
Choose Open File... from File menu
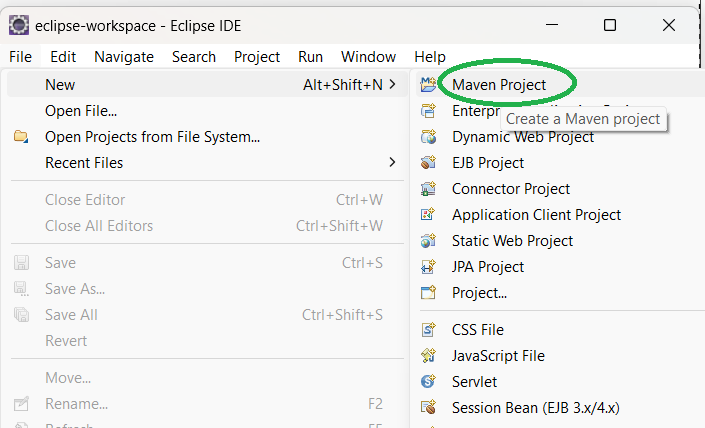pyautogui.click(x=81, y=111)
